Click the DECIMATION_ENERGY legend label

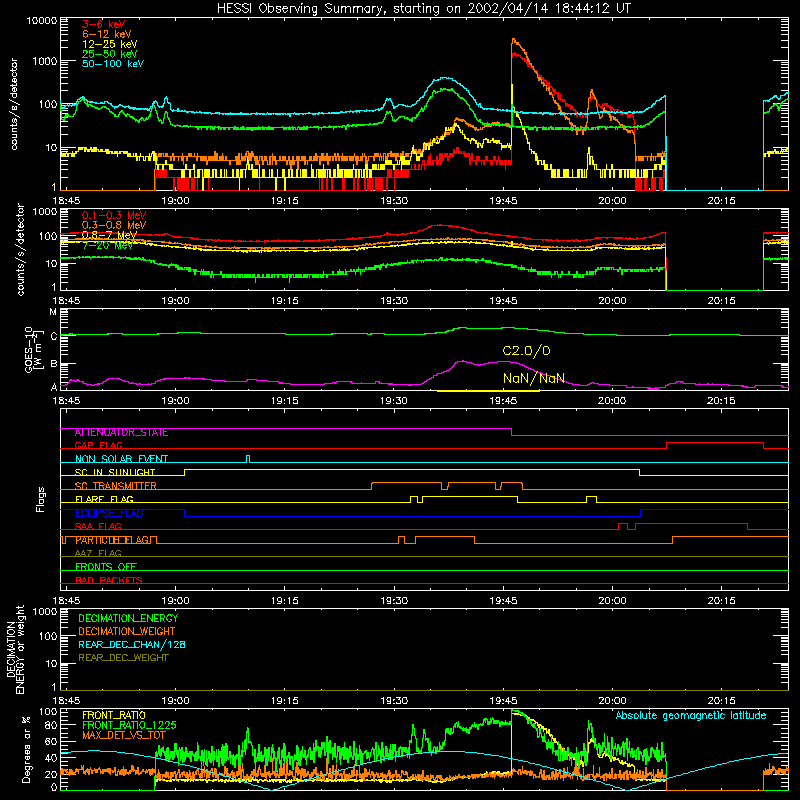point(128,618)
